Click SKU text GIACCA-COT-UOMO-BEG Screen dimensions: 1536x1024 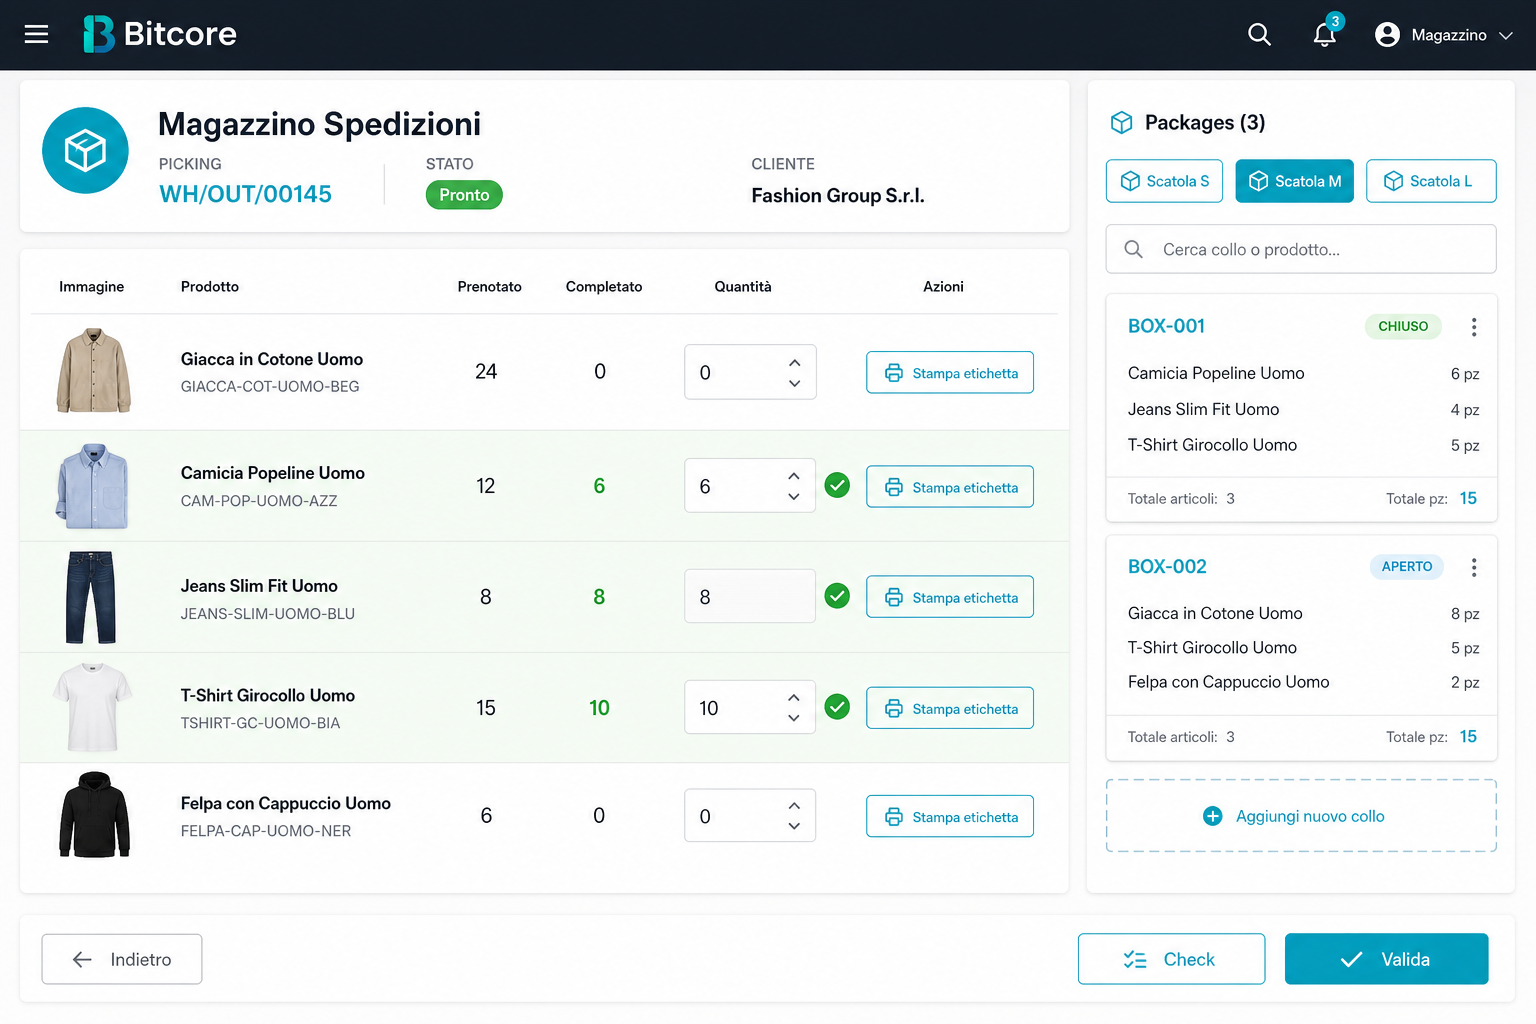click(270, 387)
